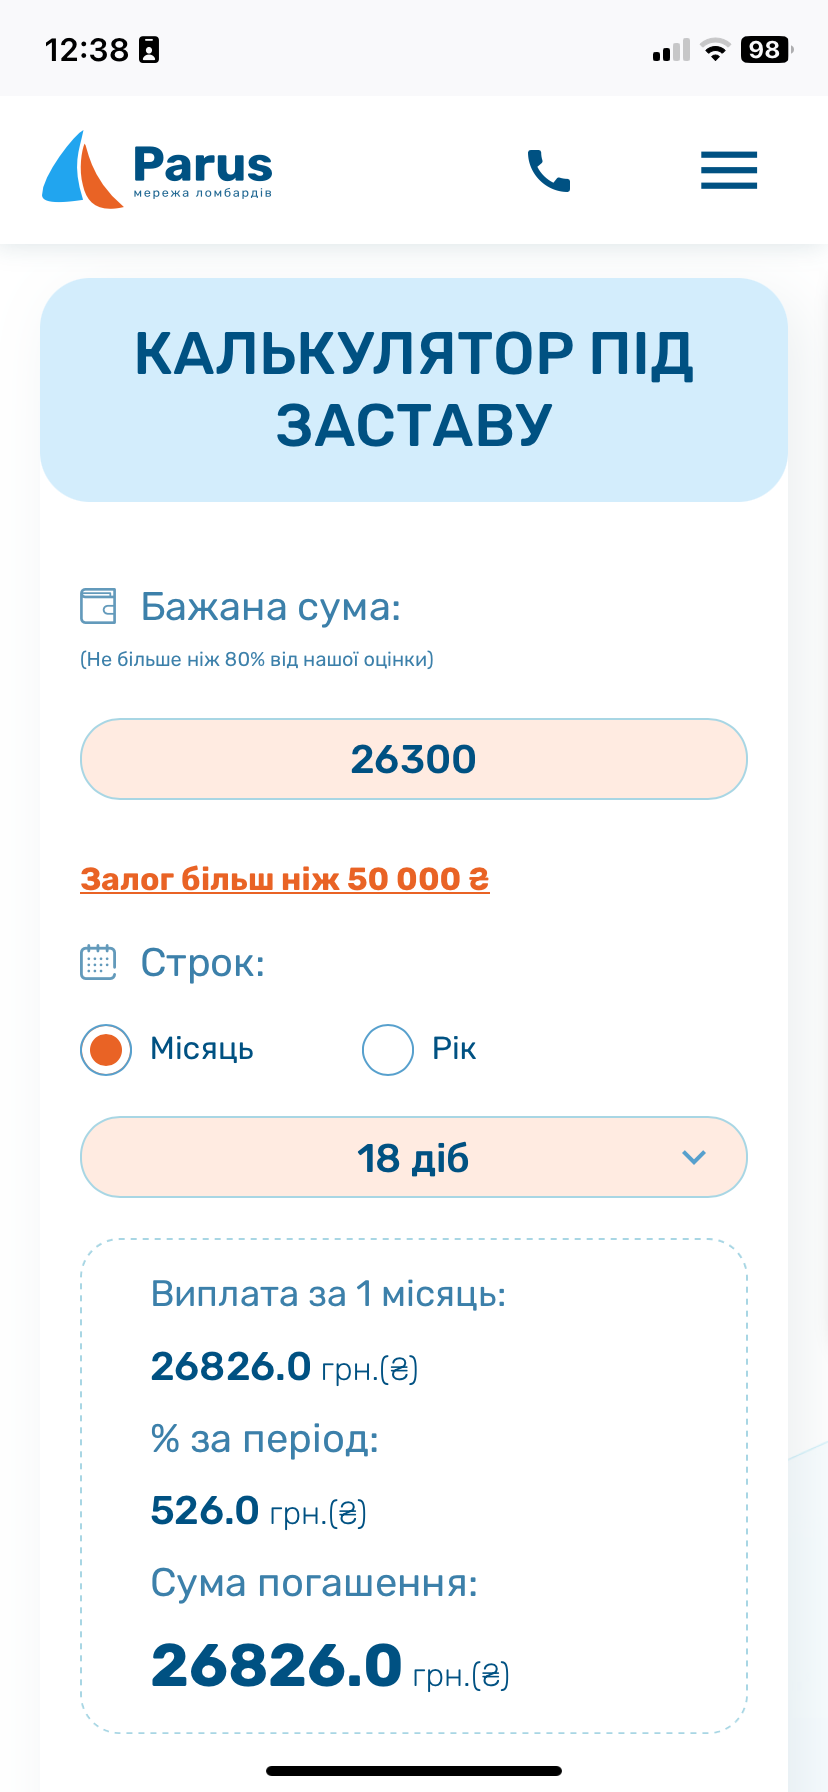Tap the Сума погашення total 26826.0
This screenshot has height=1792, width=828.
pos(277,1666)
